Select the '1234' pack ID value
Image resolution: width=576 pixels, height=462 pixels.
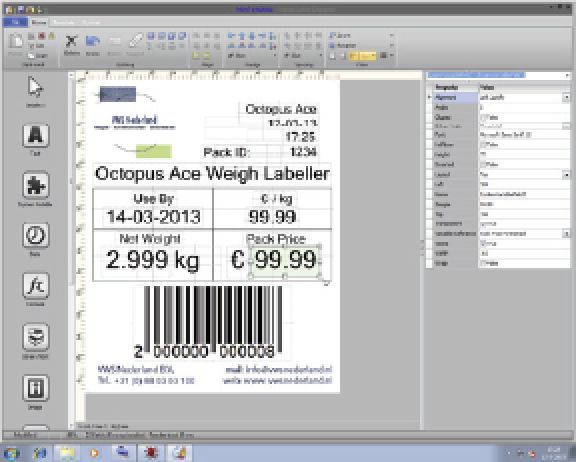(303, 152)
